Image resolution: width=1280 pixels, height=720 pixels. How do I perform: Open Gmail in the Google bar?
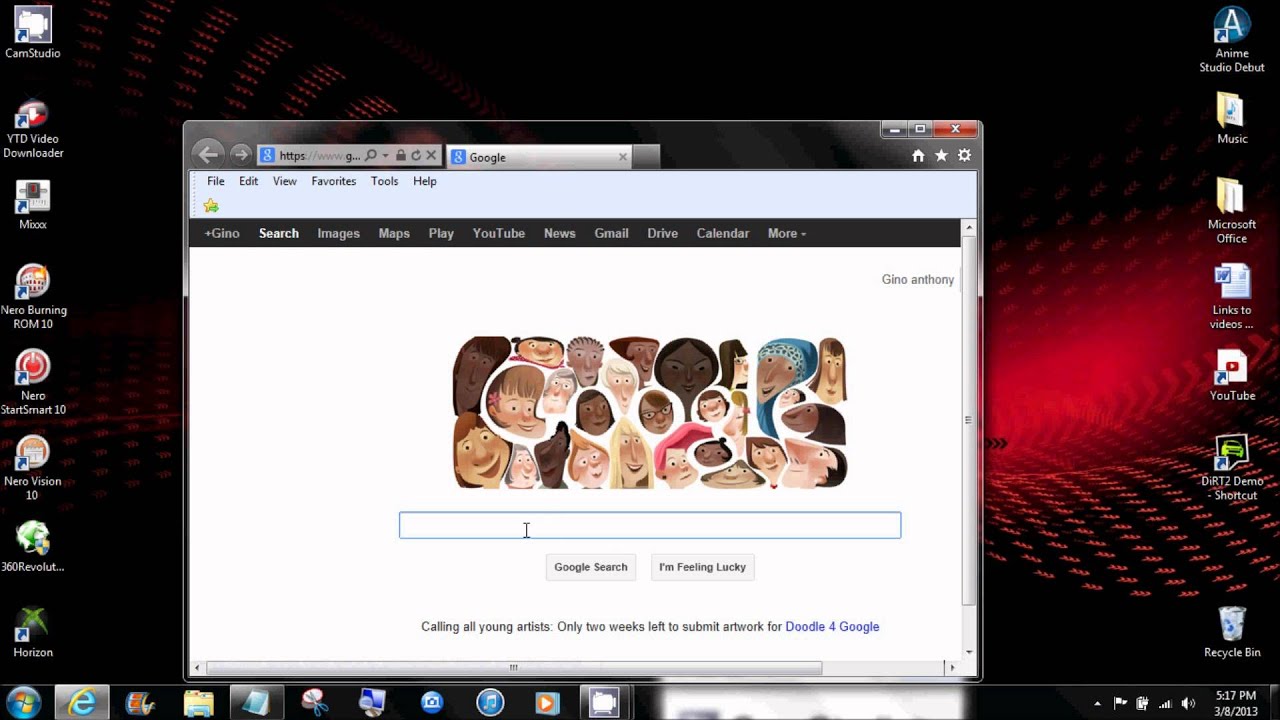pos(611,233)
